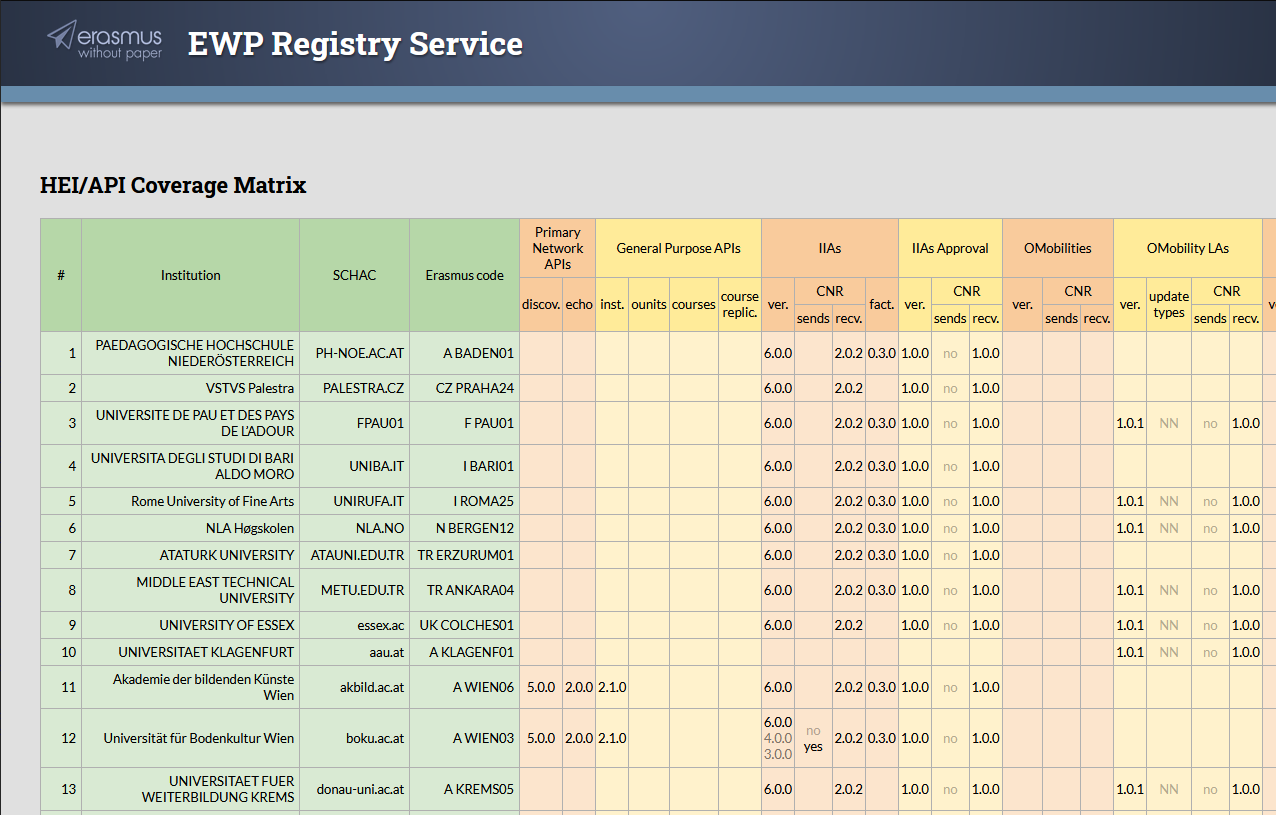This screenshot has height=815, width=1276.
Task: Click the UNIRUFA.IT SCHAC cell
Action: [354, 501]
